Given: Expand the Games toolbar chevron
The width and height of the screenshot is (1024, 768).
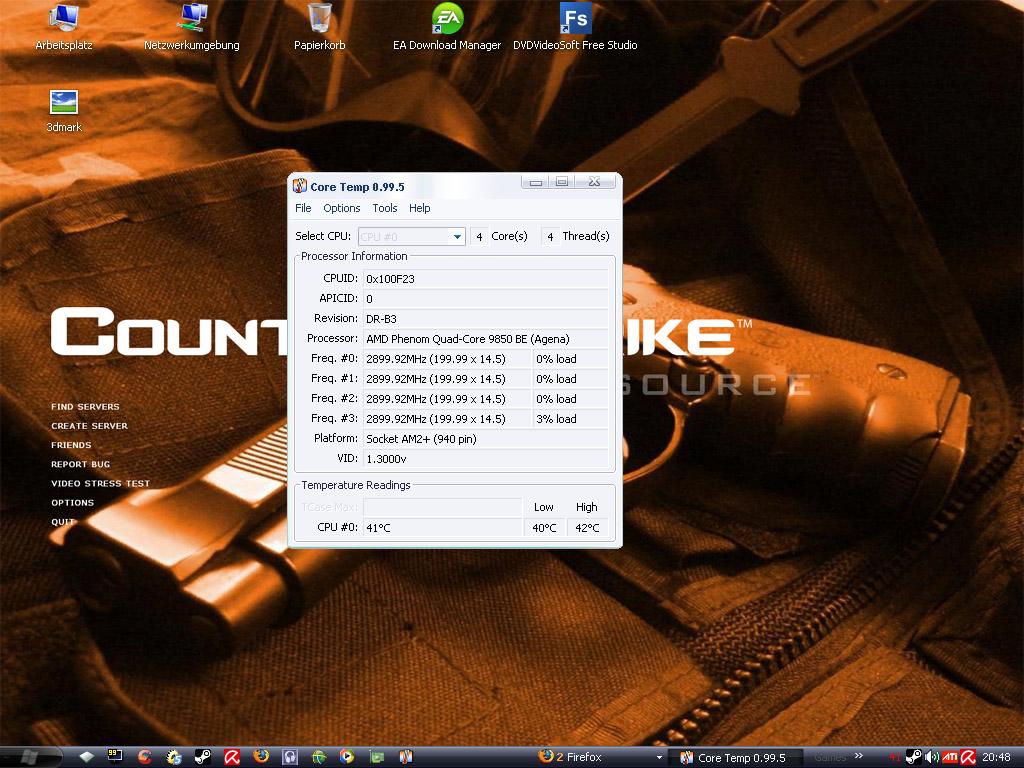Looking at the screenshot, I should [859, 756].
